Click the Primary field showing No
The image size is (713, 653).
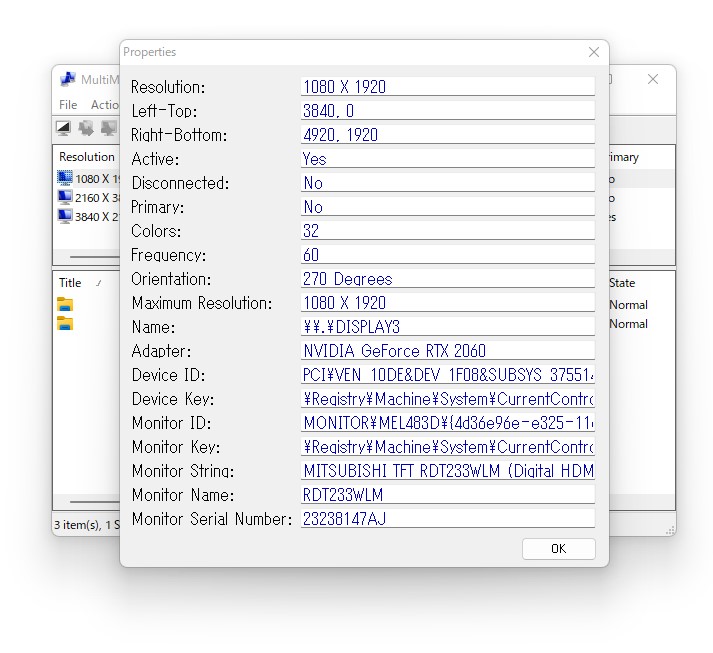pyautogui.click(x=447, y=207)
